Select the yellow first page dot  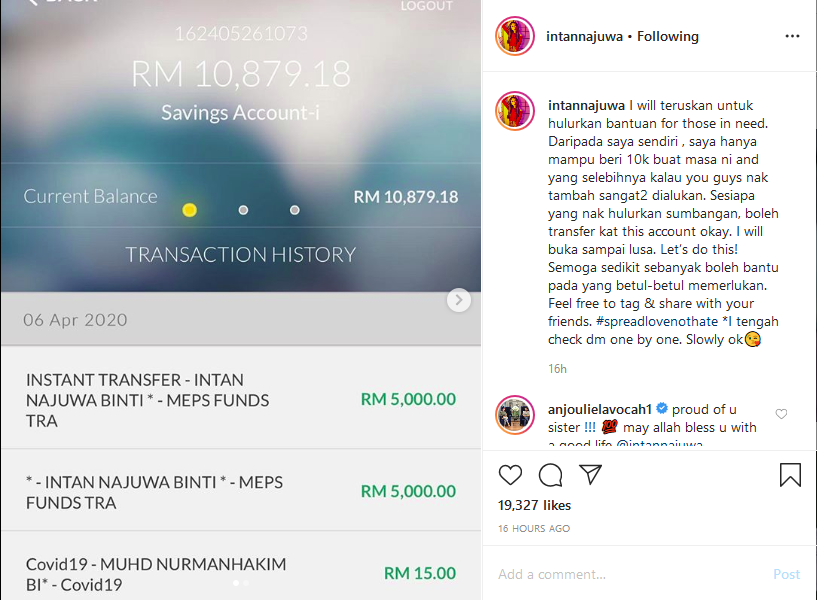tap(190, 210)
